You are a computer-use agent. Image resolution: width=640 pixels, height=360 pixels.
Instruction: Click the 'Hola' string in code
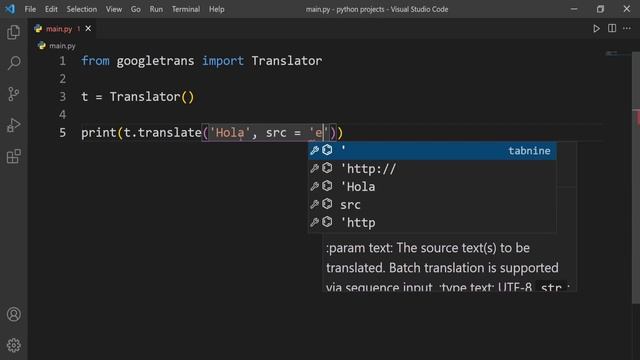(x=230, y=133)
